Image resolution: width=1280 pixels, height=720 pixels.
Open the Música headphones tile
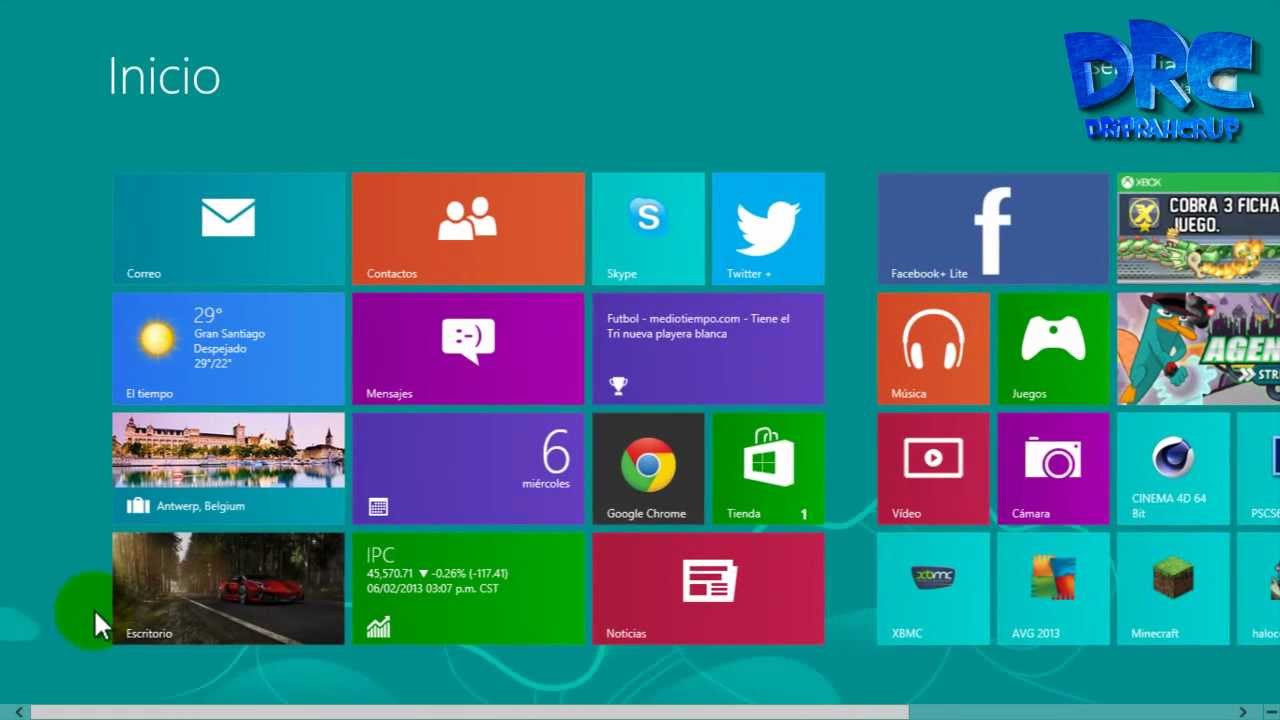coord(934,349)
